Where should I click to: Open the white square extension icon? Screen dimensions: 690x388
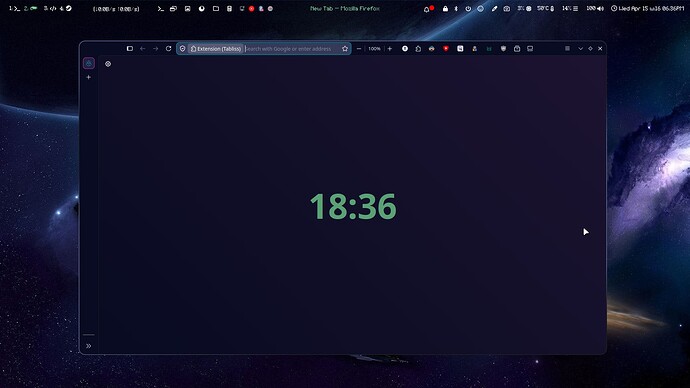pos(460,48)
